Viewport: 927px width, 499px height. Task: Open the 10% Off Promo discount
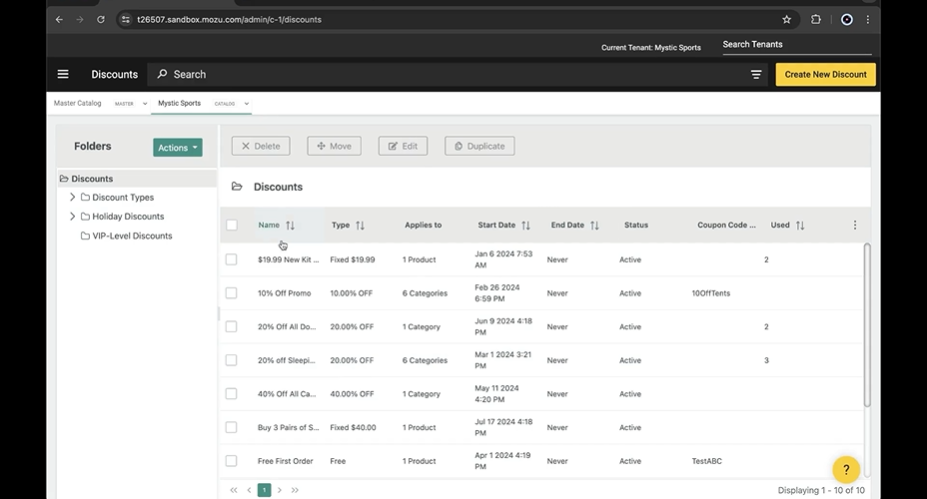[284, 293]
